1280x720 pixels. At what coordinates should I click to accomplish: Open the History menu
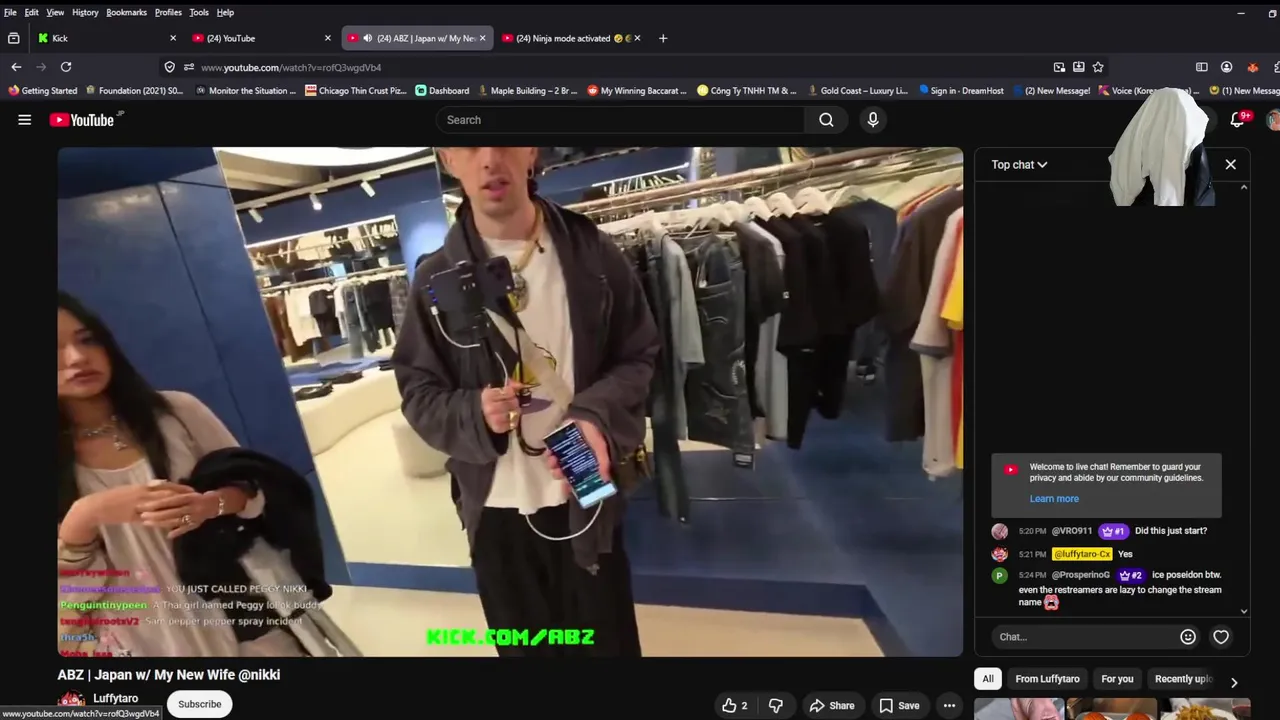85,12
